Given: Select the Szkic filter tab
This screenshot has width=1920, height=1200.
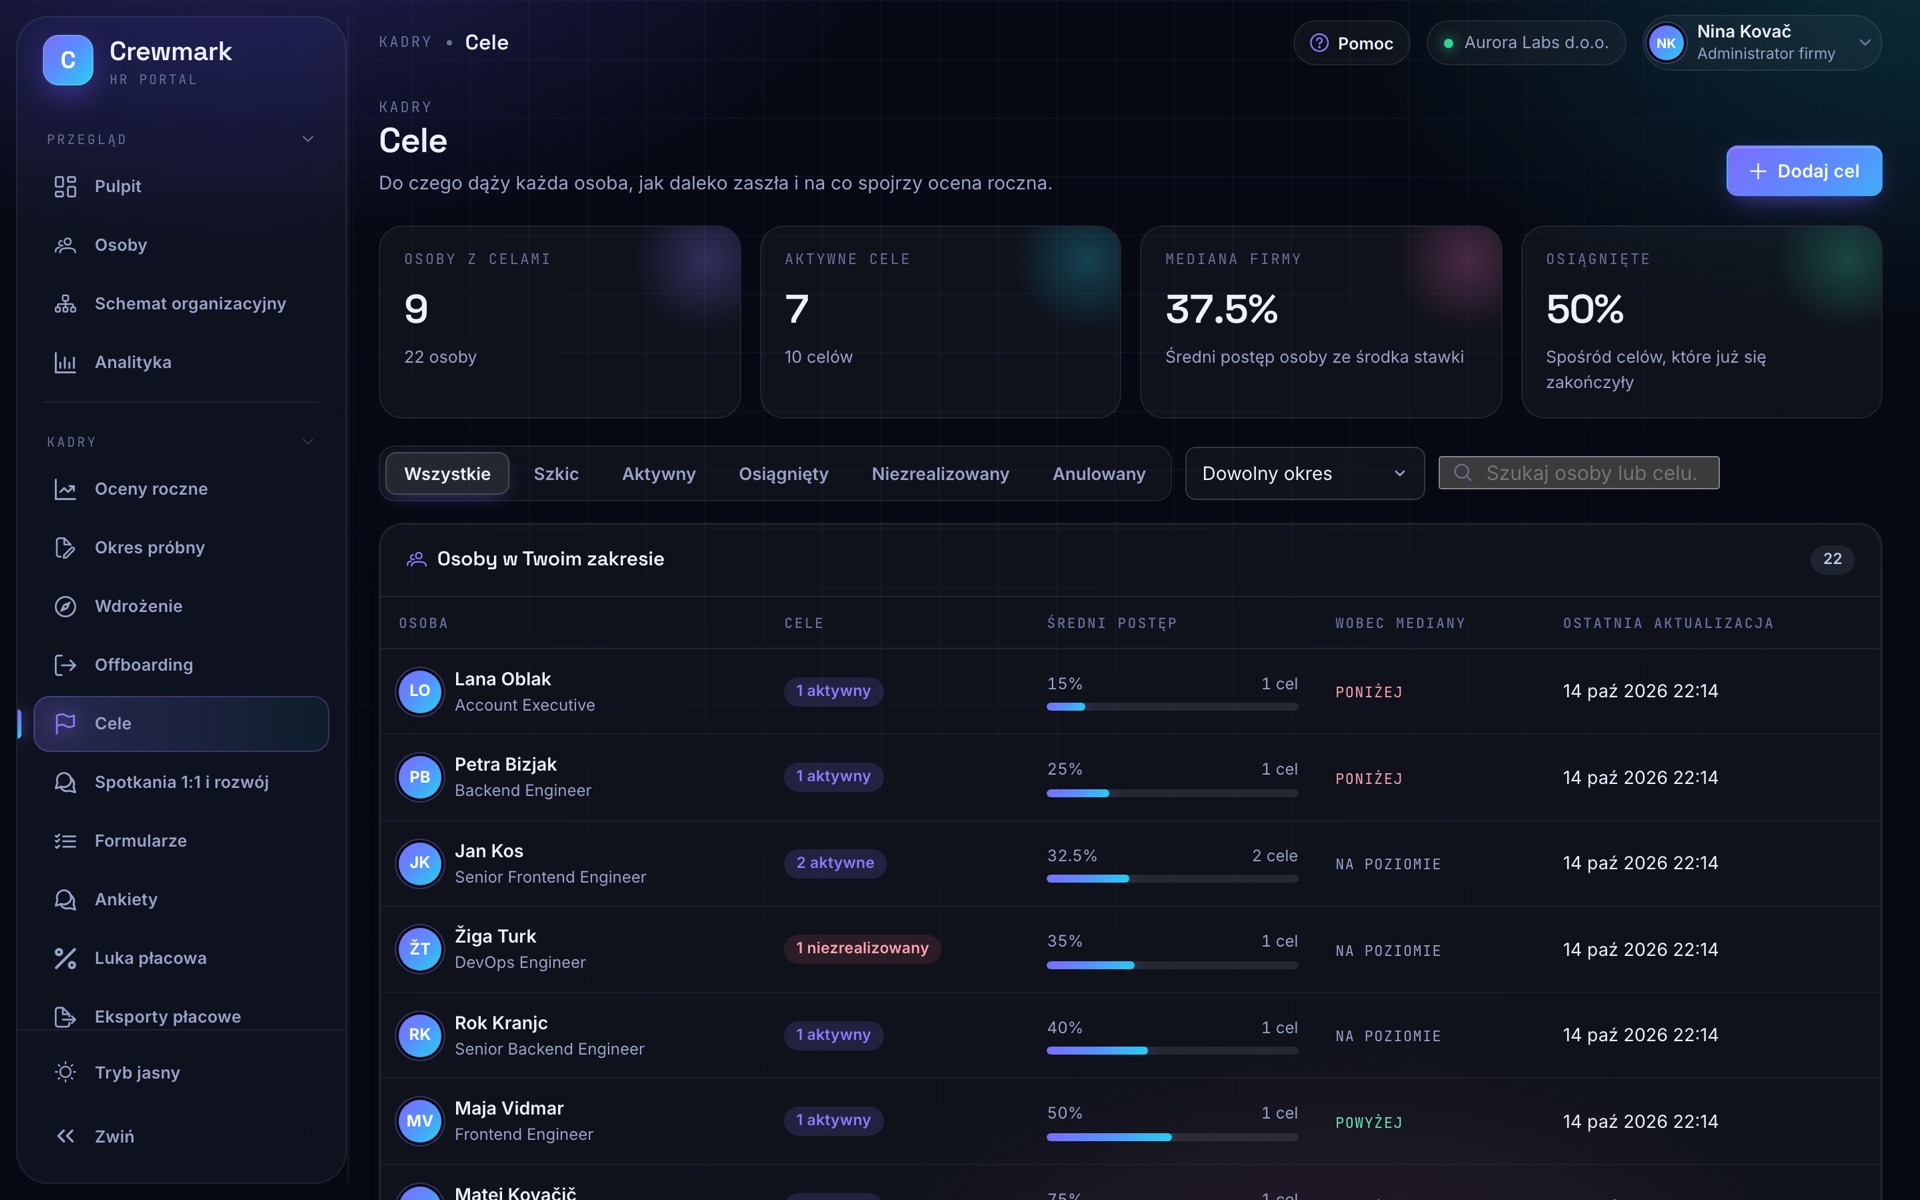Looking at the screenshot, I should 556,474.
